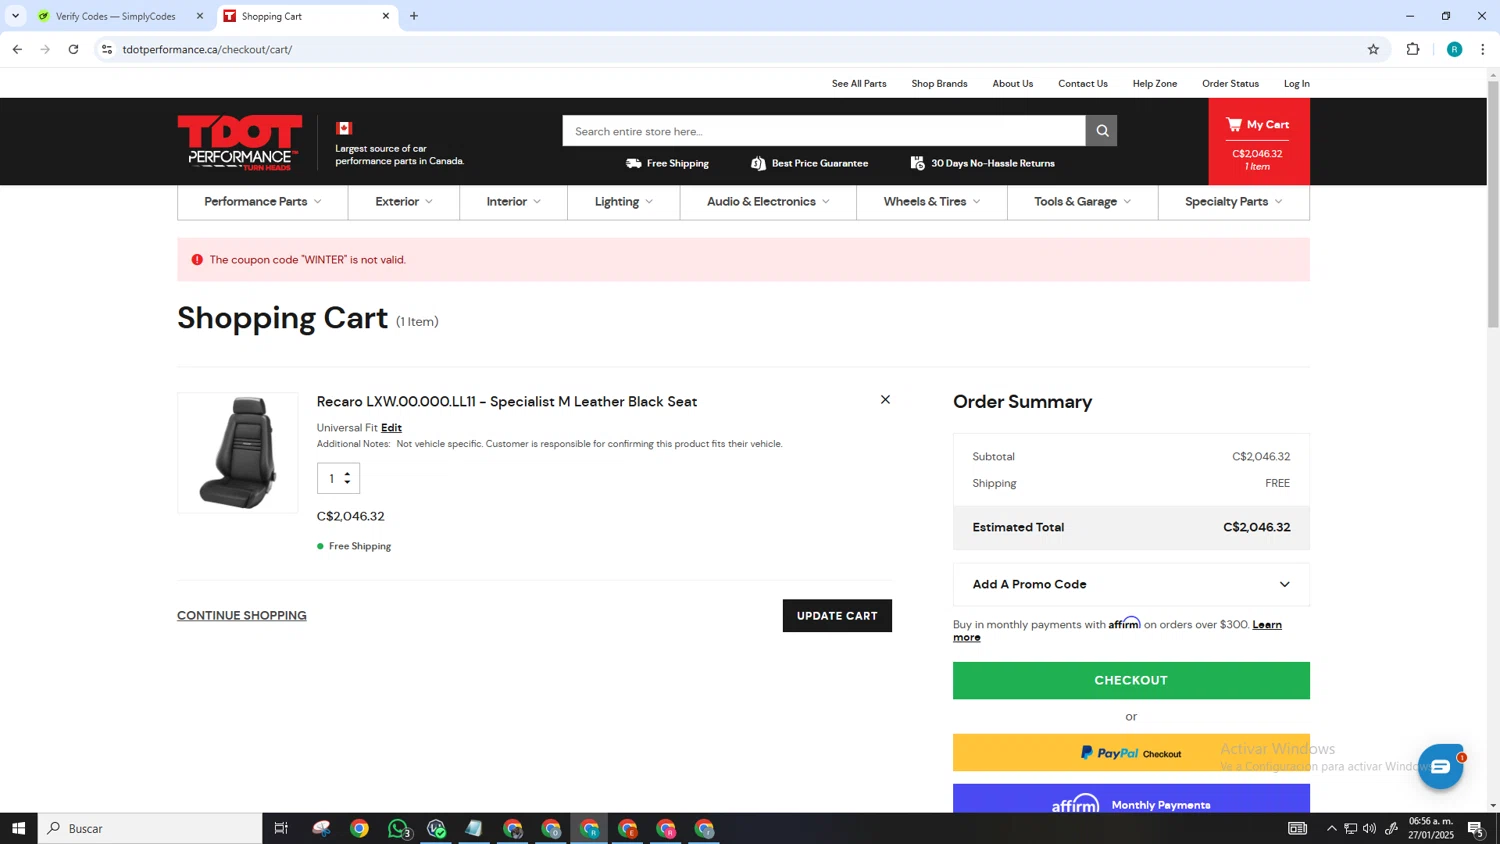This screenshot has width=1500, height=844.
Task: Open Recaro Specialist M Leather seat title
Action: [507, 402]
